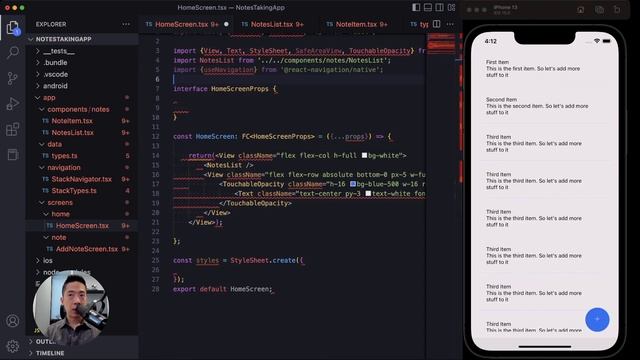Open the Manage settings gear
The height and width of the screenshot is (360, 640).
(x=13, y=346)
